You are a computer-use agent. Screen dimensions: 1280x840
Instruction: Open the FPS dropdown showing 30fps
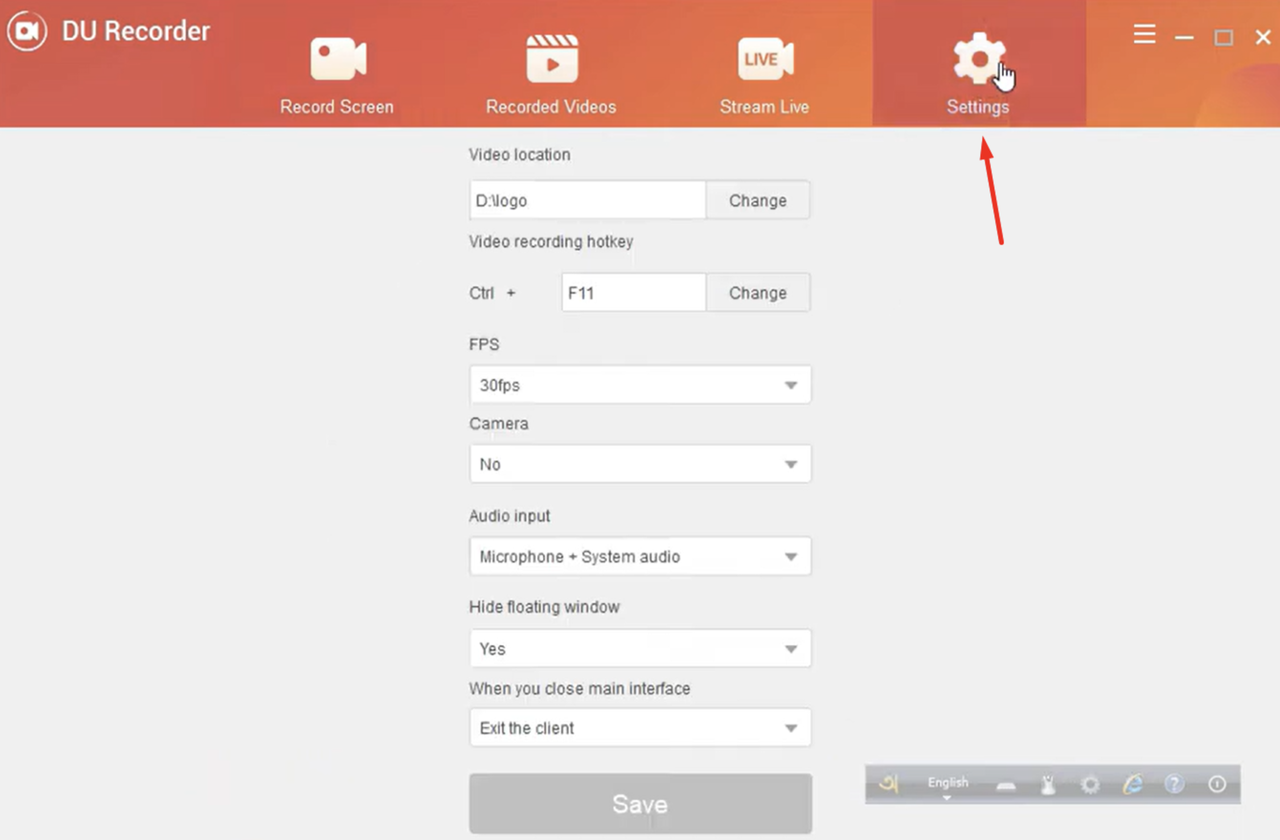[x=640, y=384]
